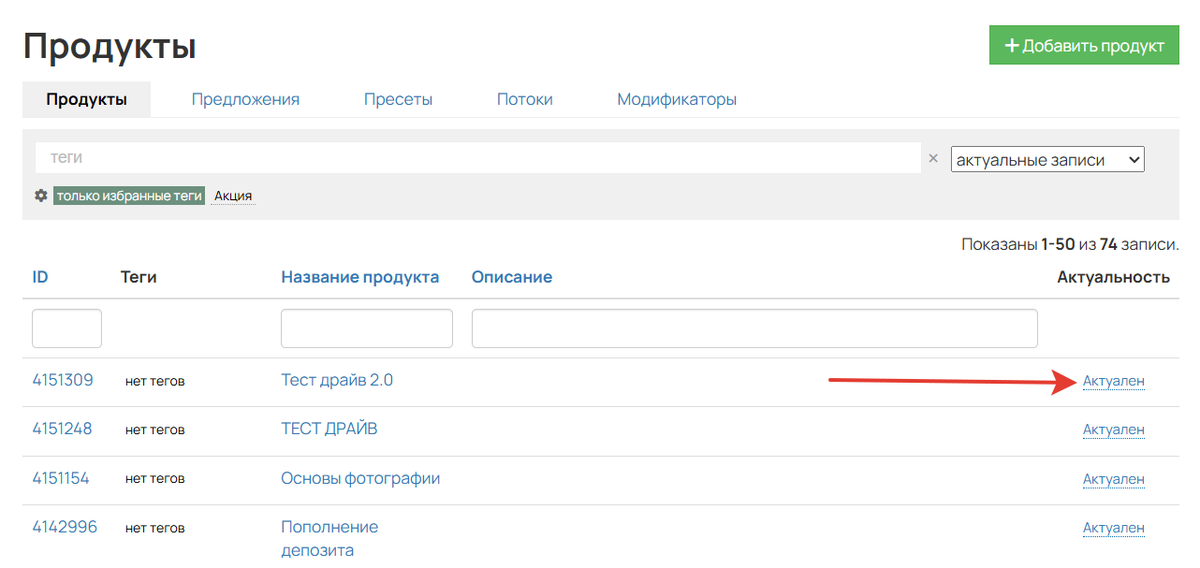Click the description filter input

coord(755,328)
